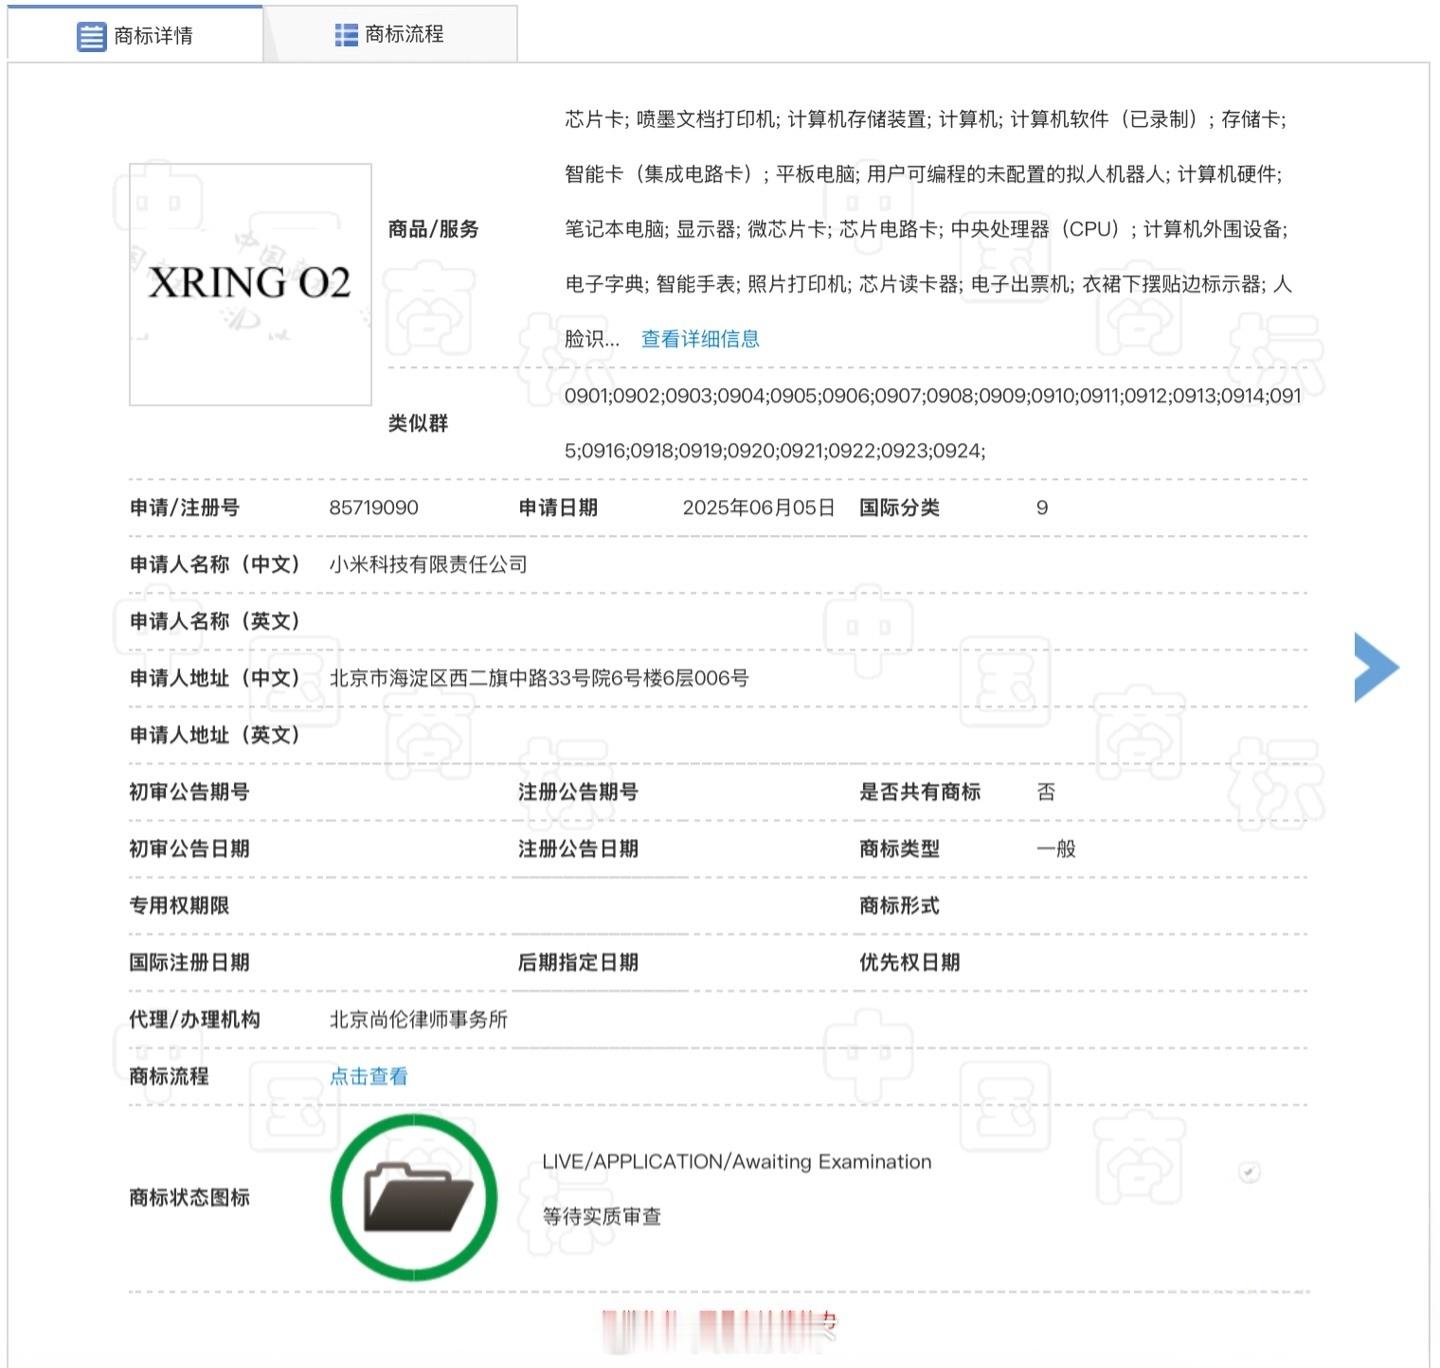Click the 商标状态图标 label

(x=189, y=1197)
